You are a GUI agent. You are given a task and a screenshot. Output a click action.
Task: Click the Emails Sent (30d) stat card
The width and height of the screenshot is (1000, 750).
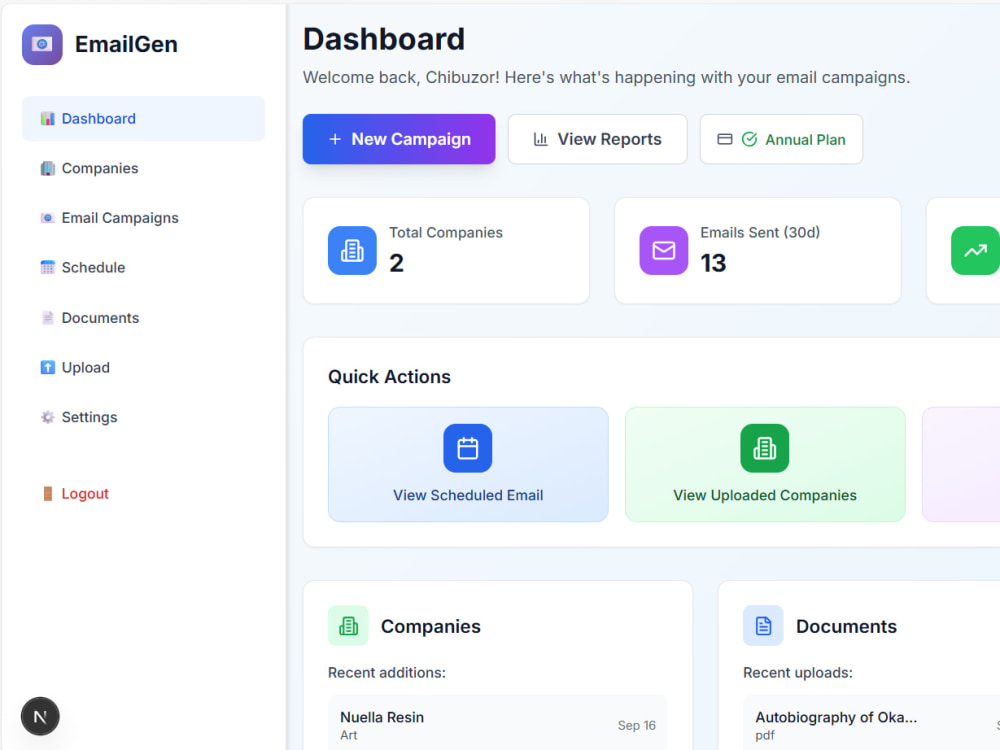click(x=758, y=251)
